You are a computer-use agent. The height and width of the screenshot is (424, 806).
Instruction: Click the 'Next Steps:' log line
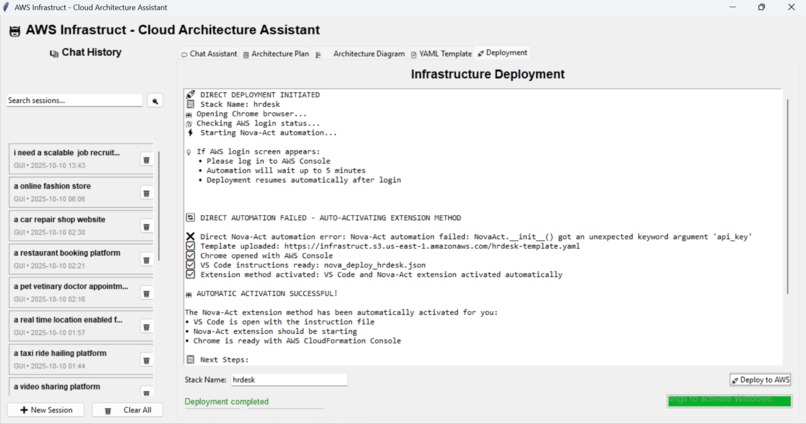(224, 360)
